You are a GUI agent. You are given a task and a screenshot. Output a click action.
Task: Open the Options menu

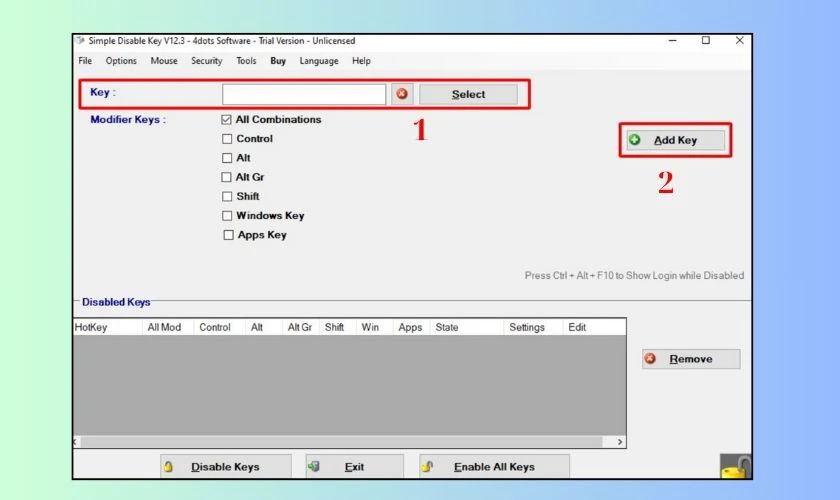click(121, 61)
